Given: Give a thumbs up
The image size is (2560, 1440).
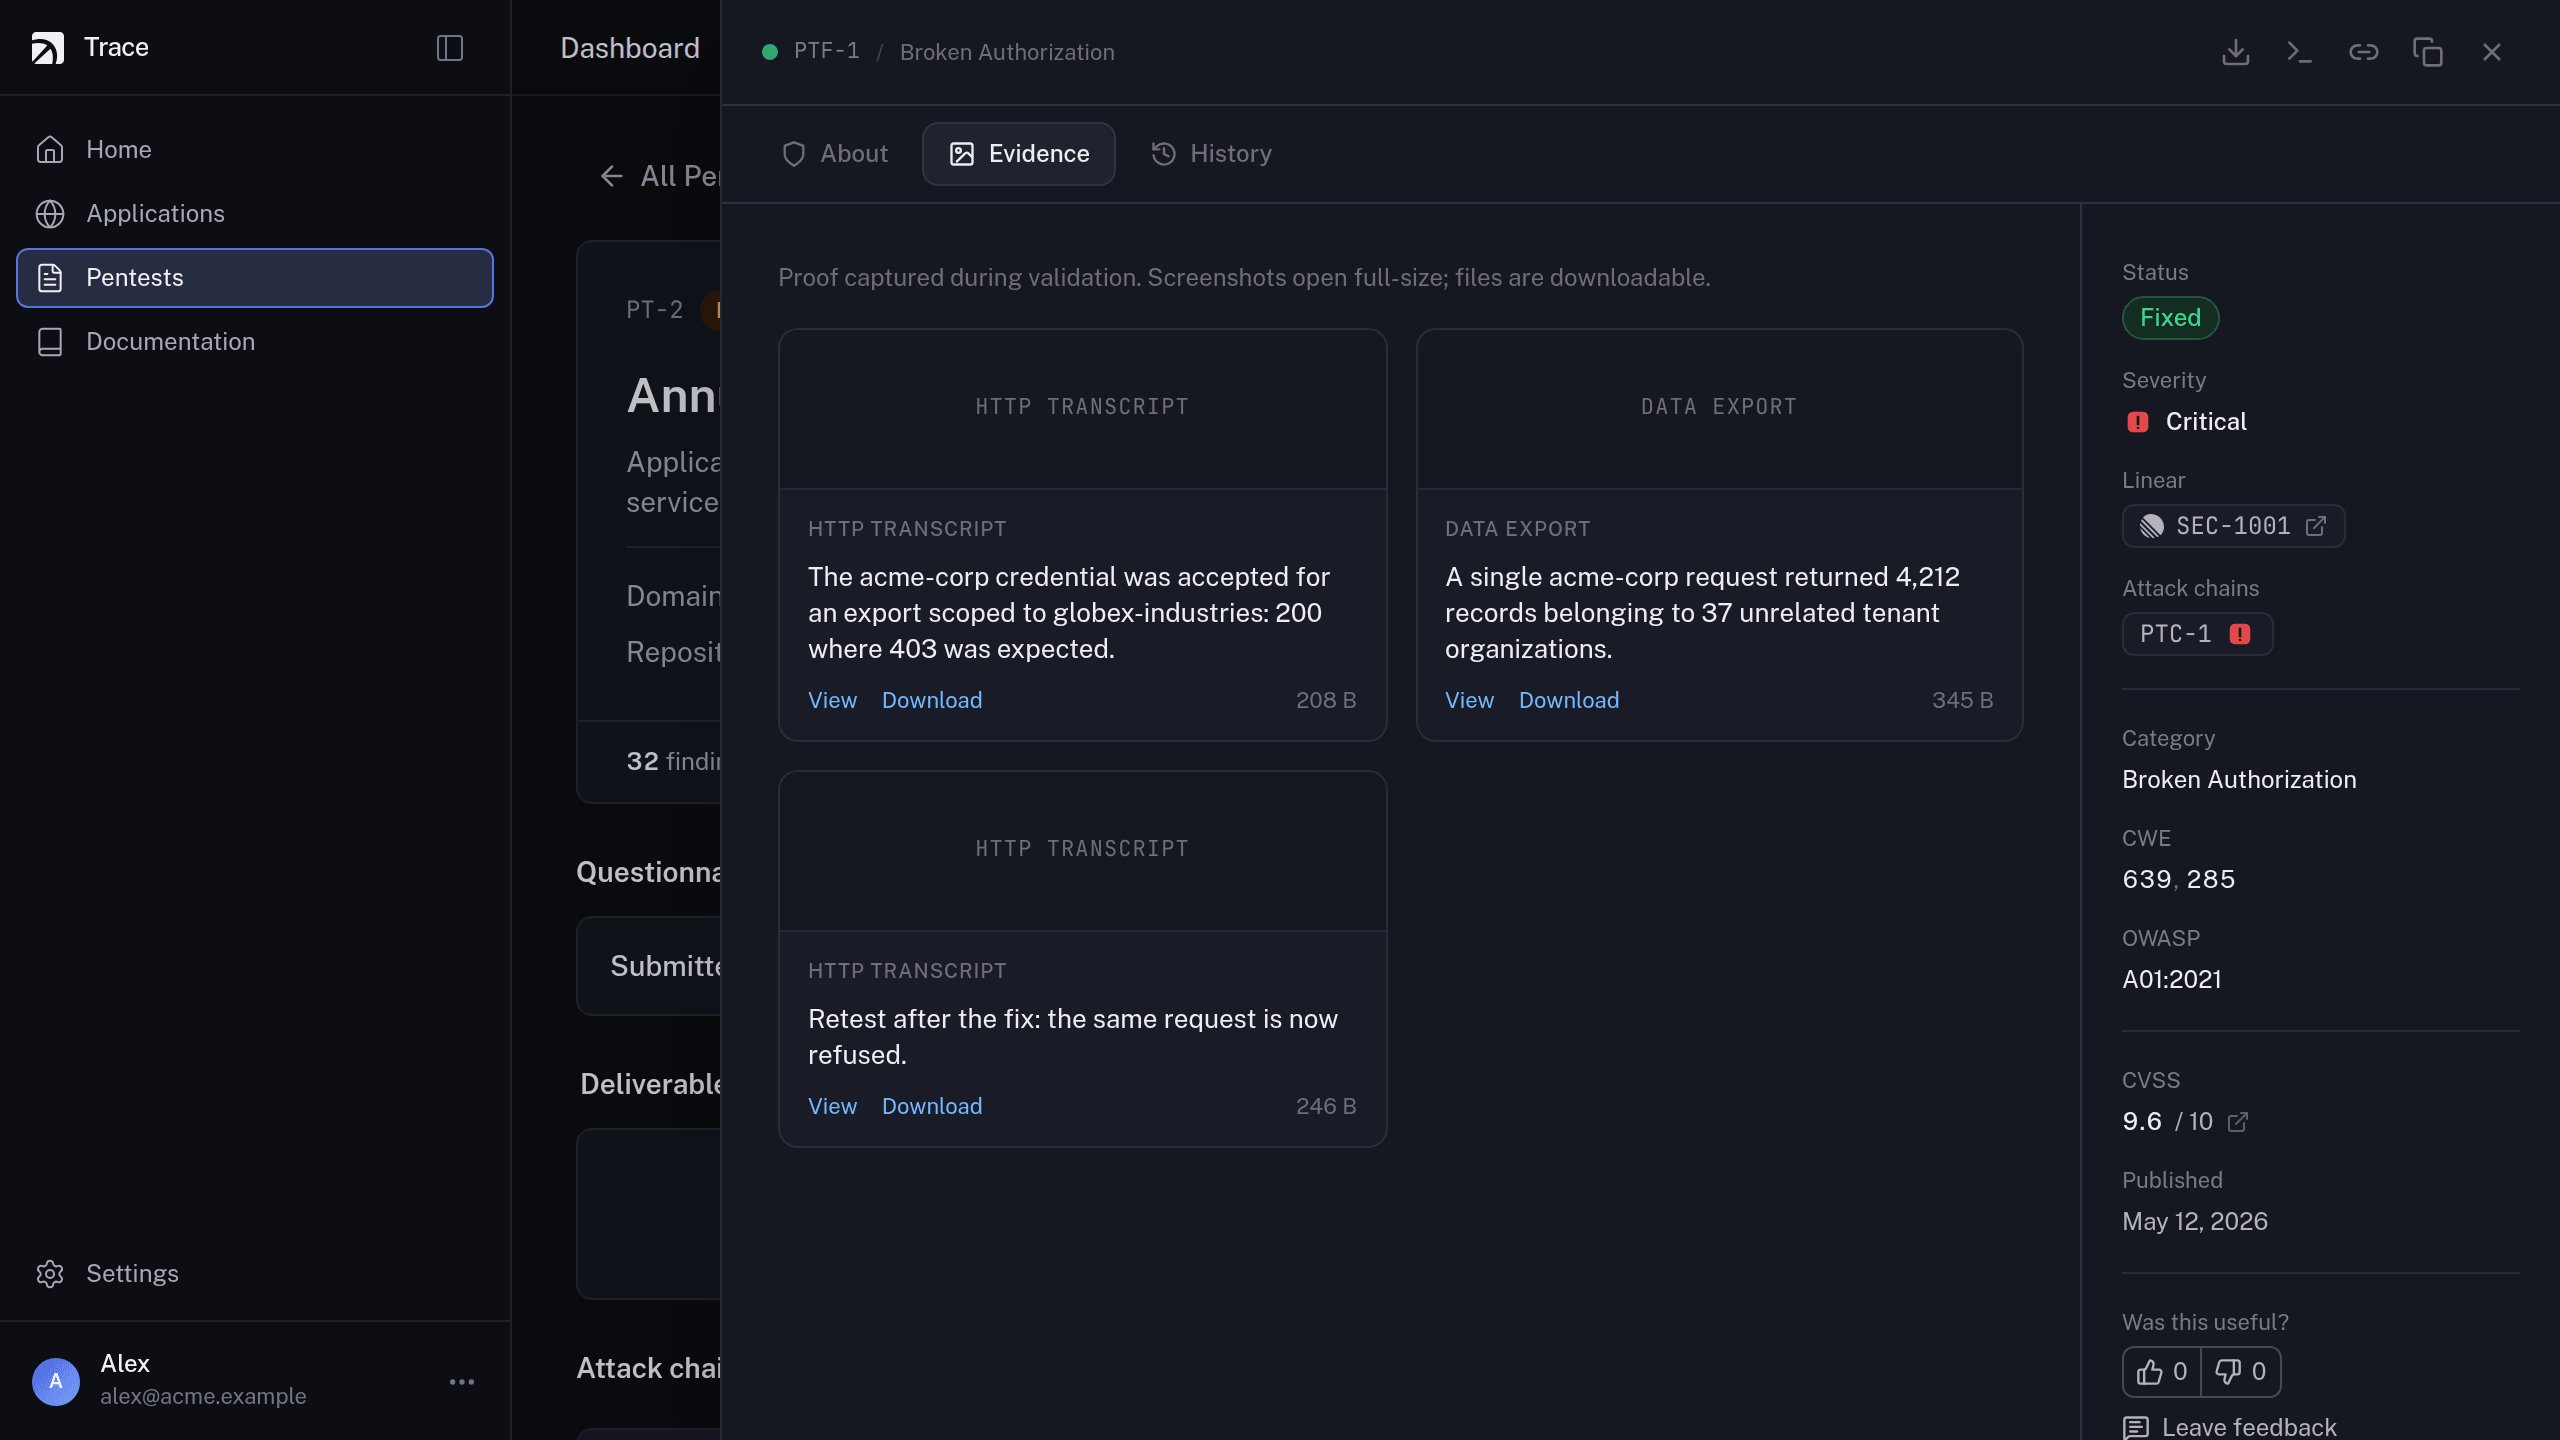Looking at the screenshot, I should (x=2162, y=1372).
